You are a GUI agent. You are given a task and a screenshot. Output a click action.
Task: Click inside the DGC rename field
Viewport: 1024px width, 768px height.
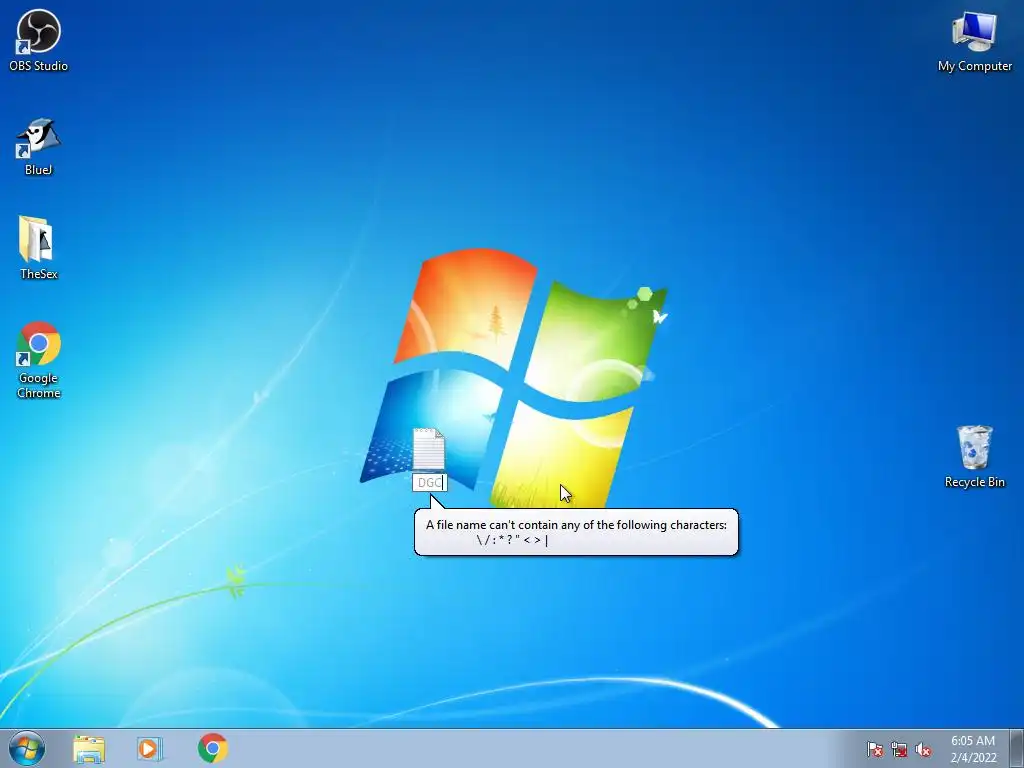coord(430,483)
